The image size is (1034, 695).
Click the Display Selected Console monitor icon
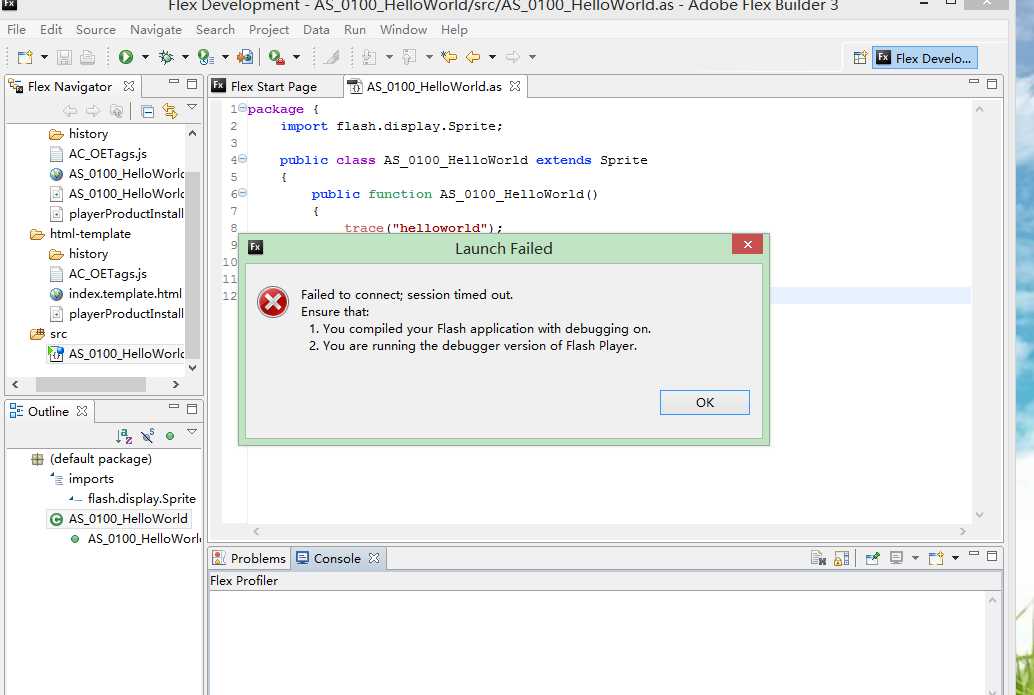(x=896, y=559)
